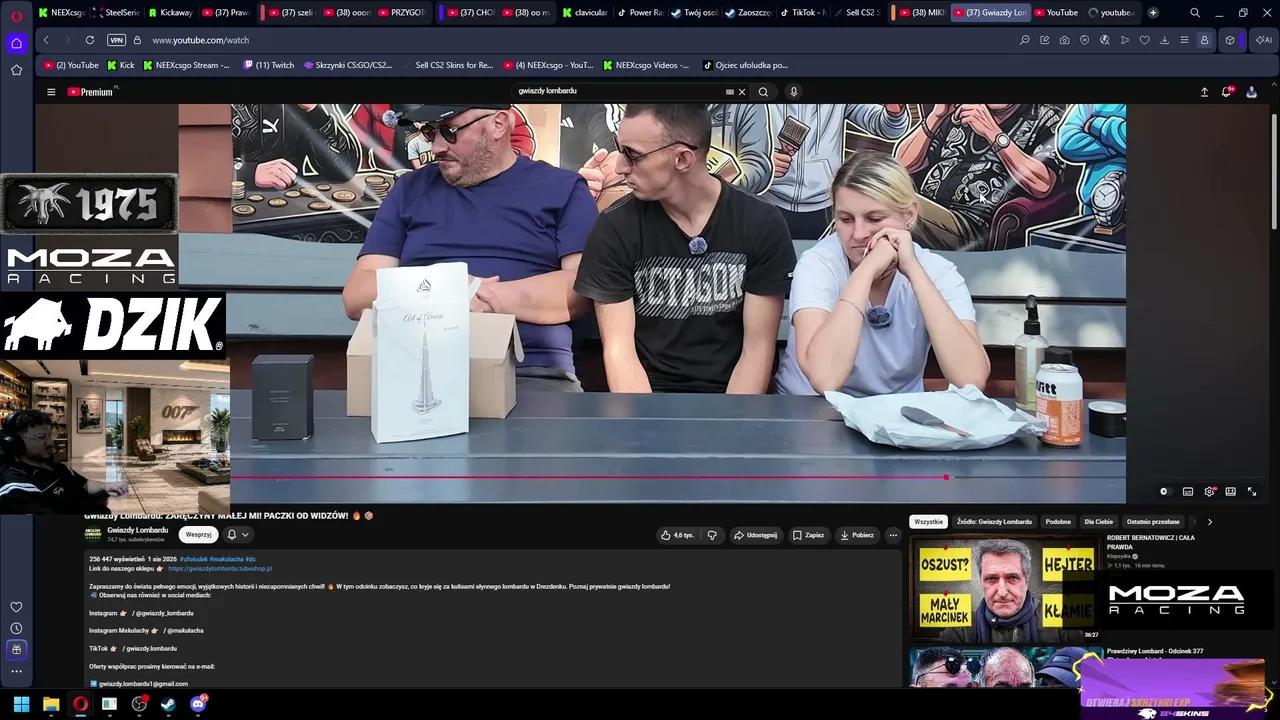Open Opera sidebar heart pinboards icon
Image resolution: width=1280 pixels, height=720 pixels.
(16, 607)
